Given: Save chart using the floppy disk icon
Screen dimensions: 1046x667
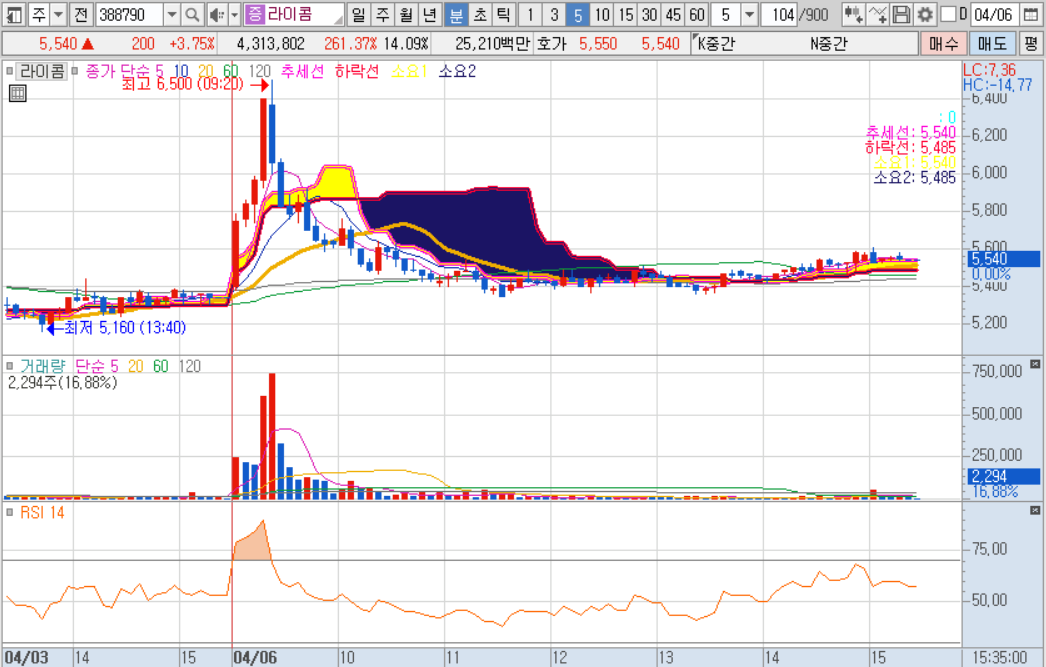Looking at the screenshot, I should click(901, 14).
